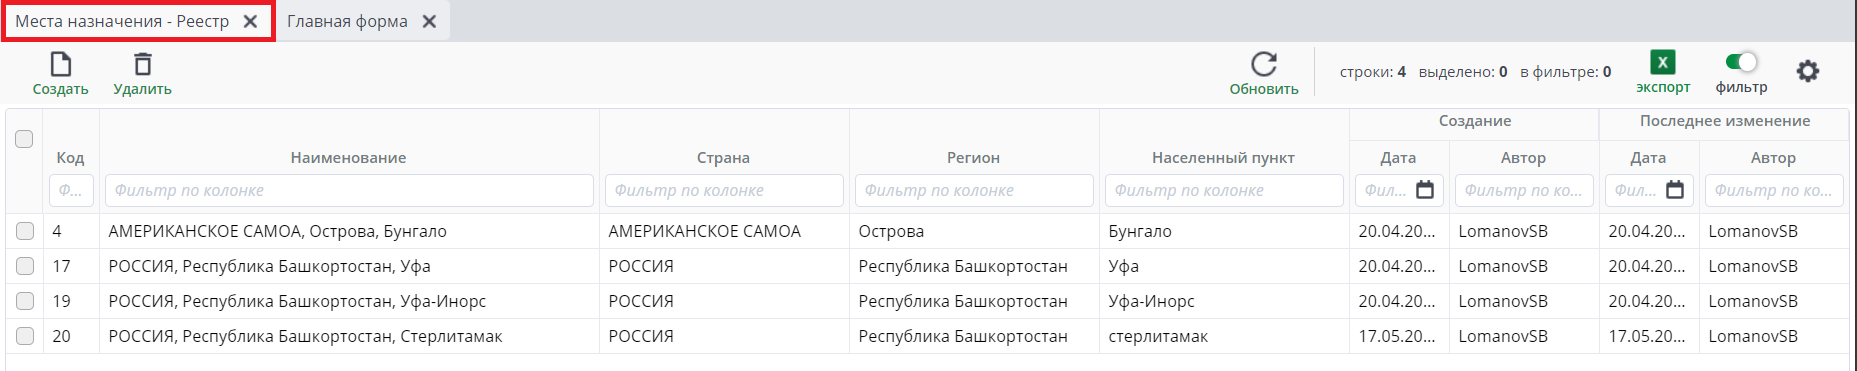Image resolution: width=1857 pixels, height=371 pixels.
Task: Sort by the Населенный пункт column header
Action: tap(1223, 157)
